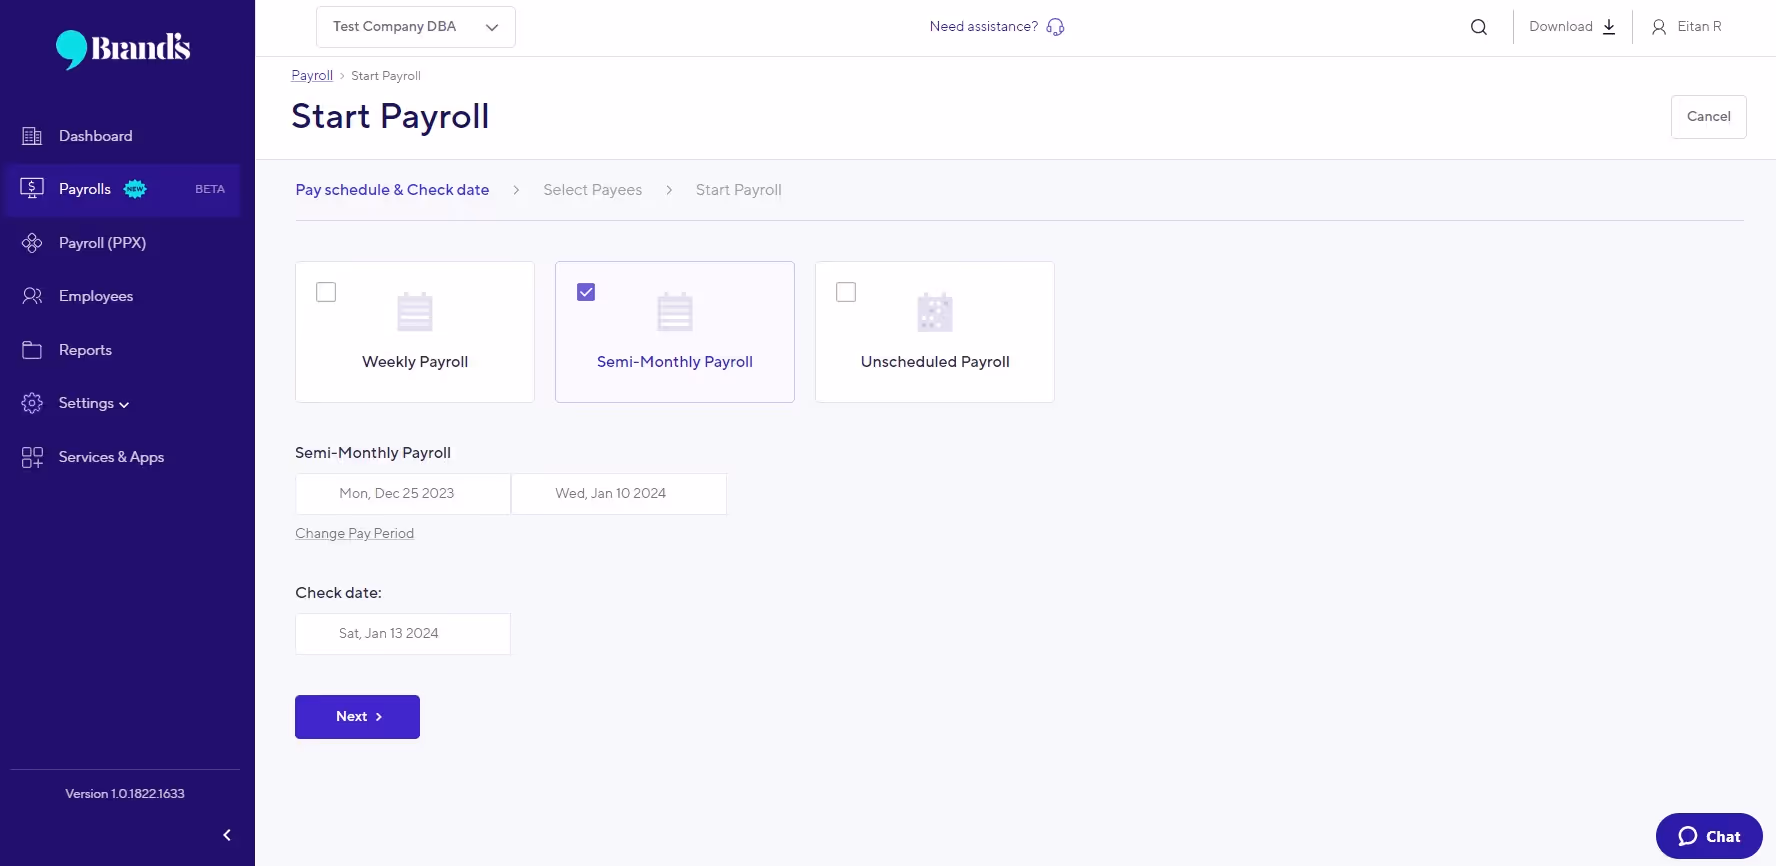Click the Semi-Monthly Payroll calendar icon

click(675, 311)
